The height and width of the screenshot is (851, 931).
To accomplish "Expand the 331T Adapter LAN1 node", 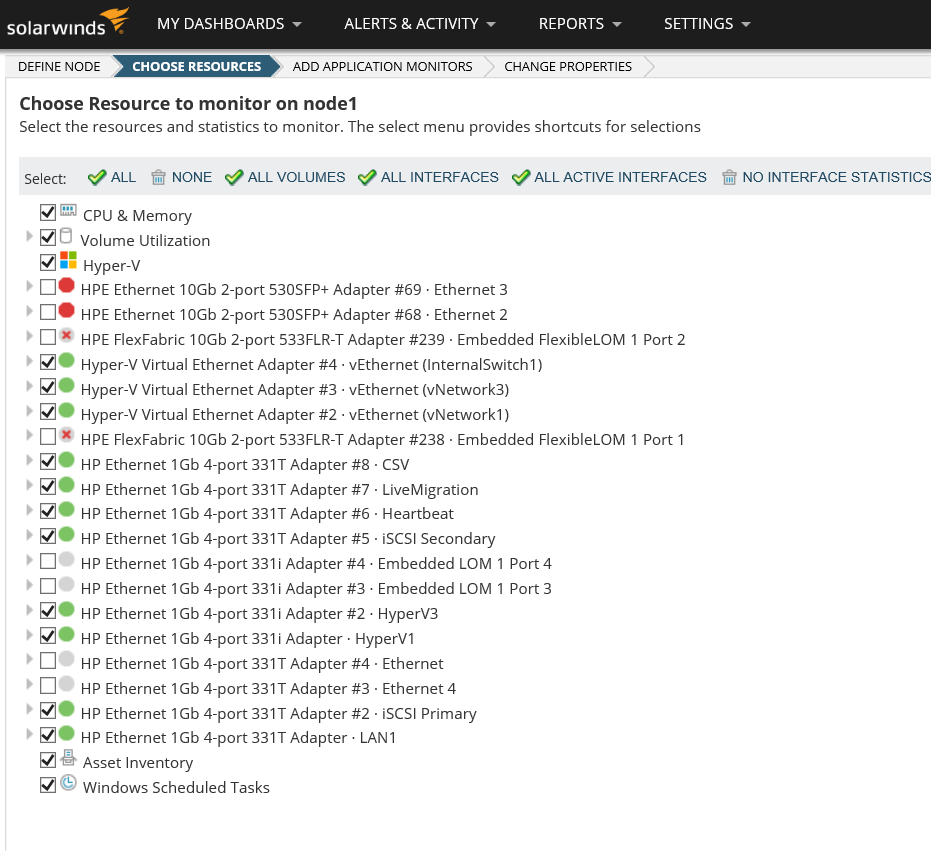I will pyautogui.click(x=29, y=734).
